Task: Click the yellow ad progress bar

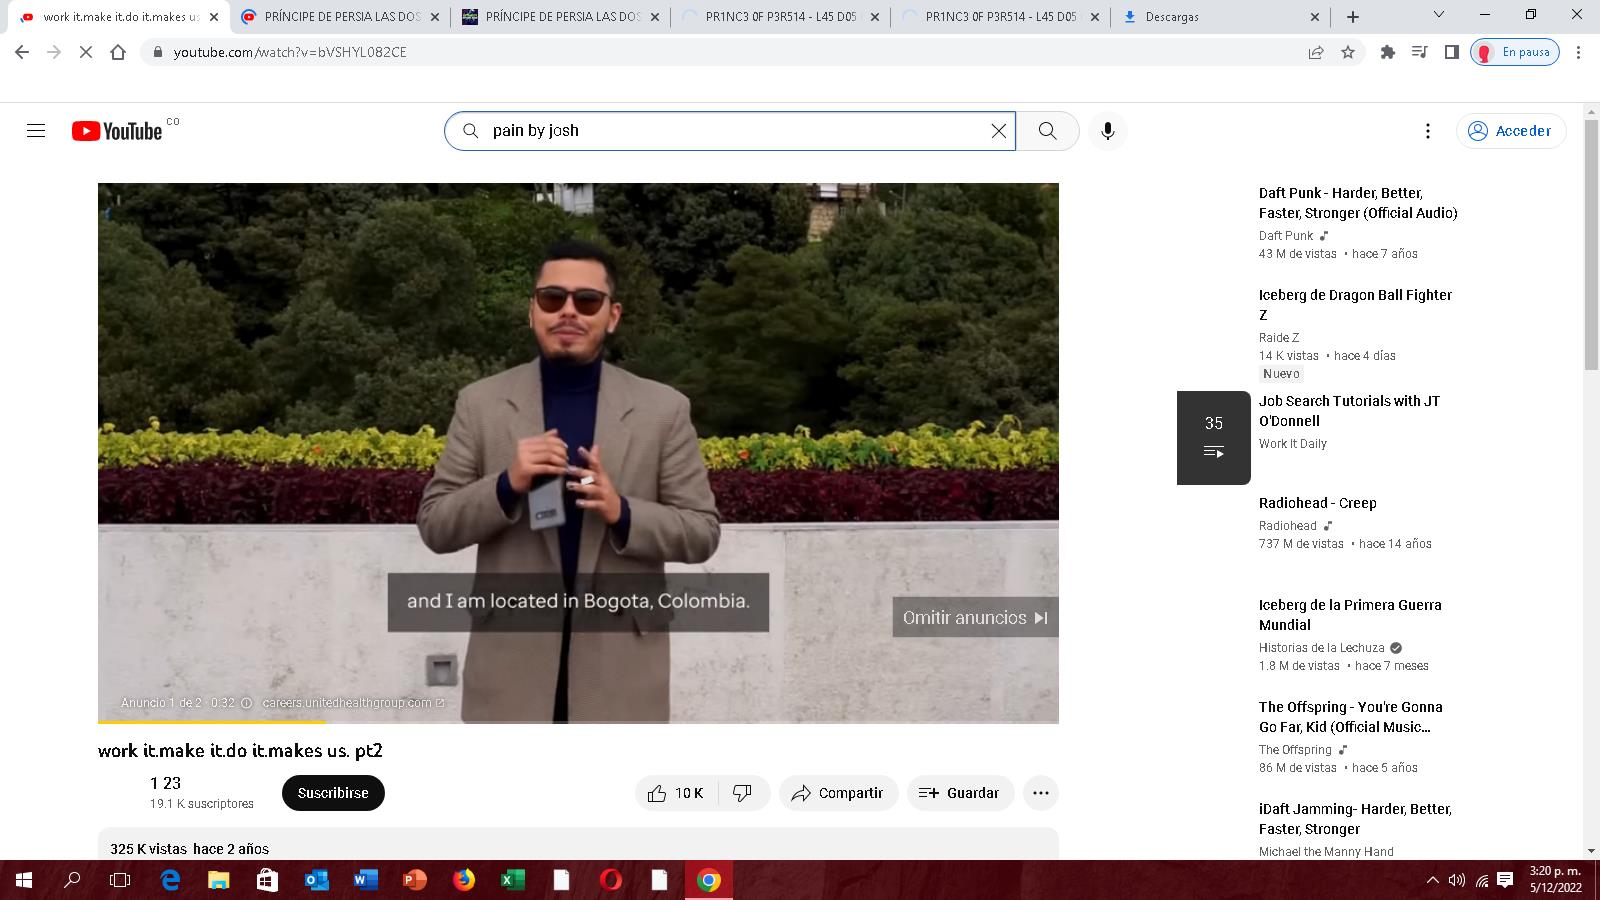Action: click(210, 721)
